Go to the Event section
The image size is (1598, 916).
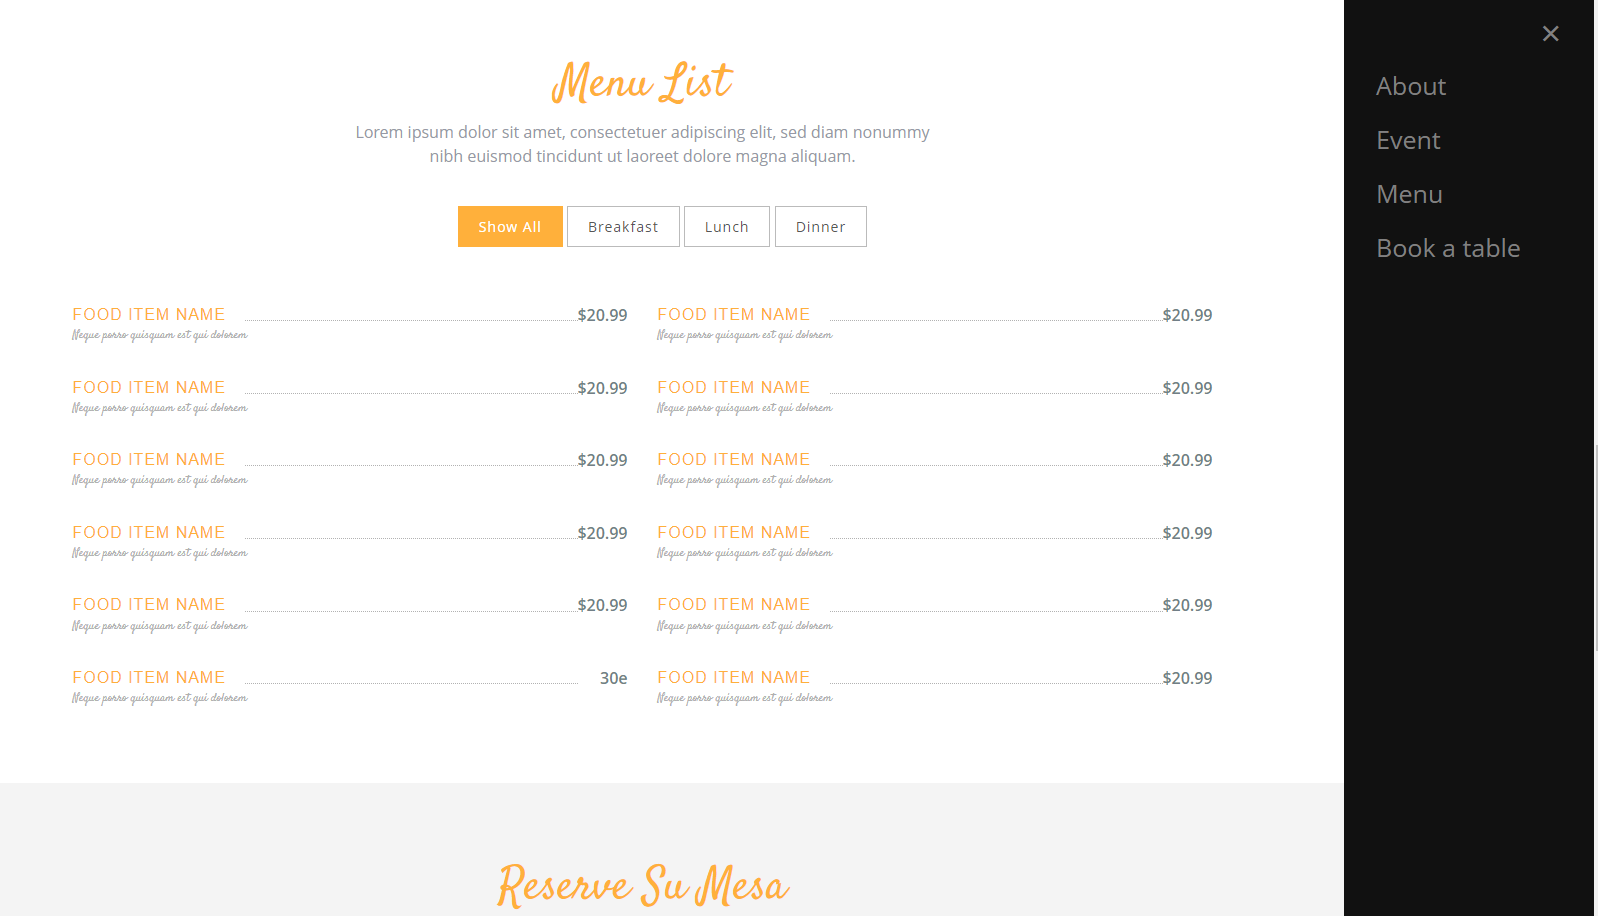tap(1408, 140)
